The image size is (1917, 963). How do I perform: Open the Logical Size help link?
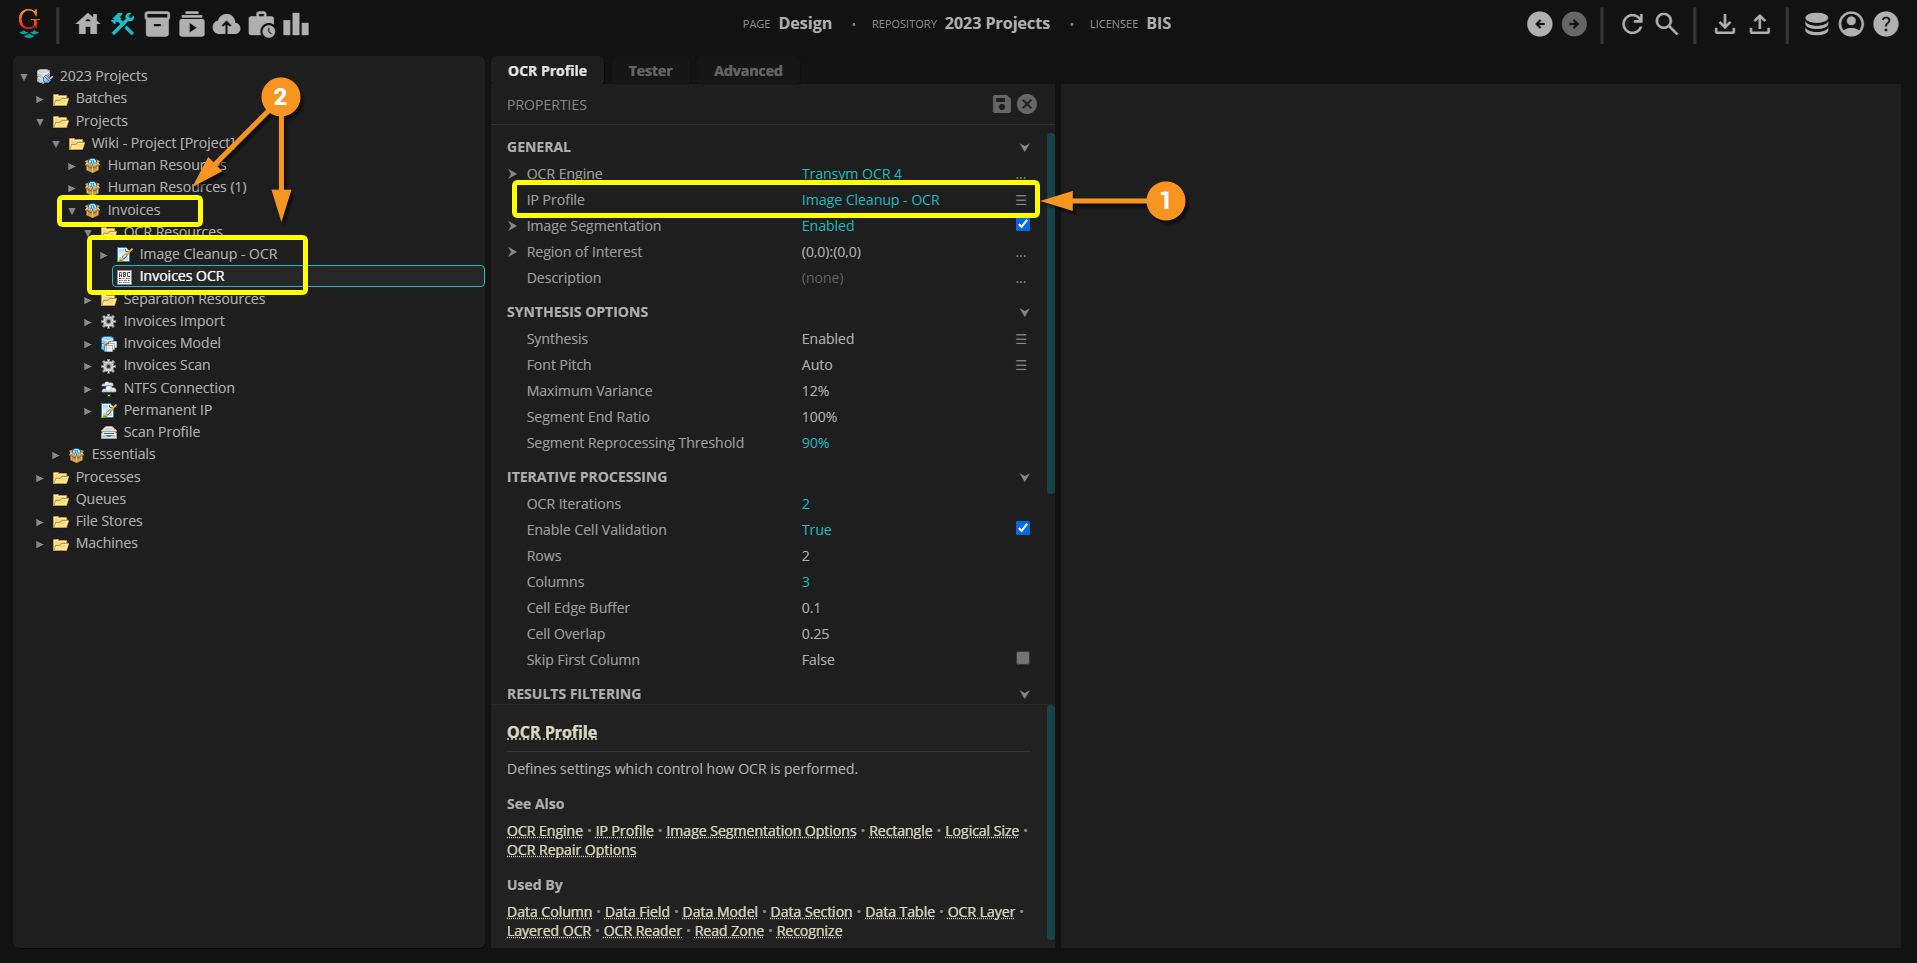[x=982, y=831]
